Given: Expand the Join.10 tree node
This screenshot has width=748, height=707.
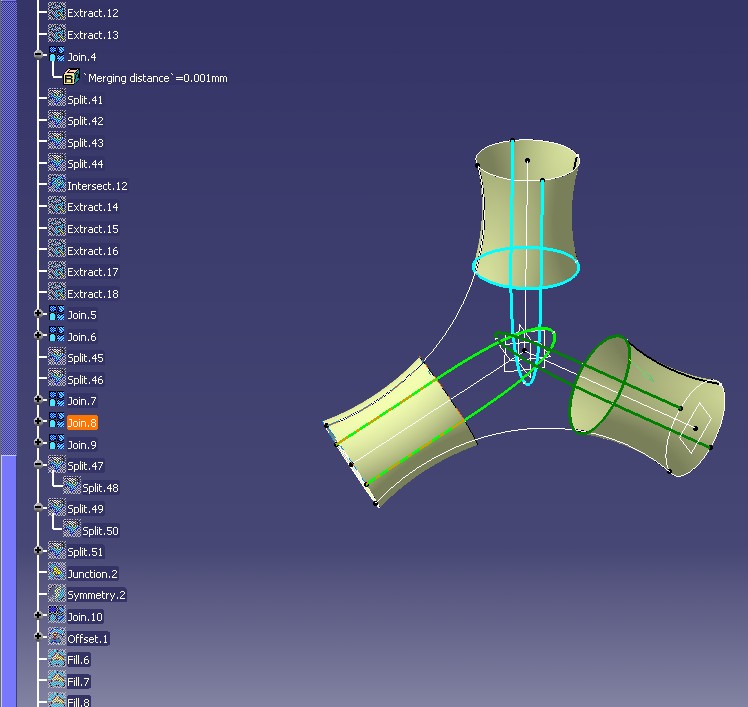Looking at the screenshot, I should click(38, 615).
